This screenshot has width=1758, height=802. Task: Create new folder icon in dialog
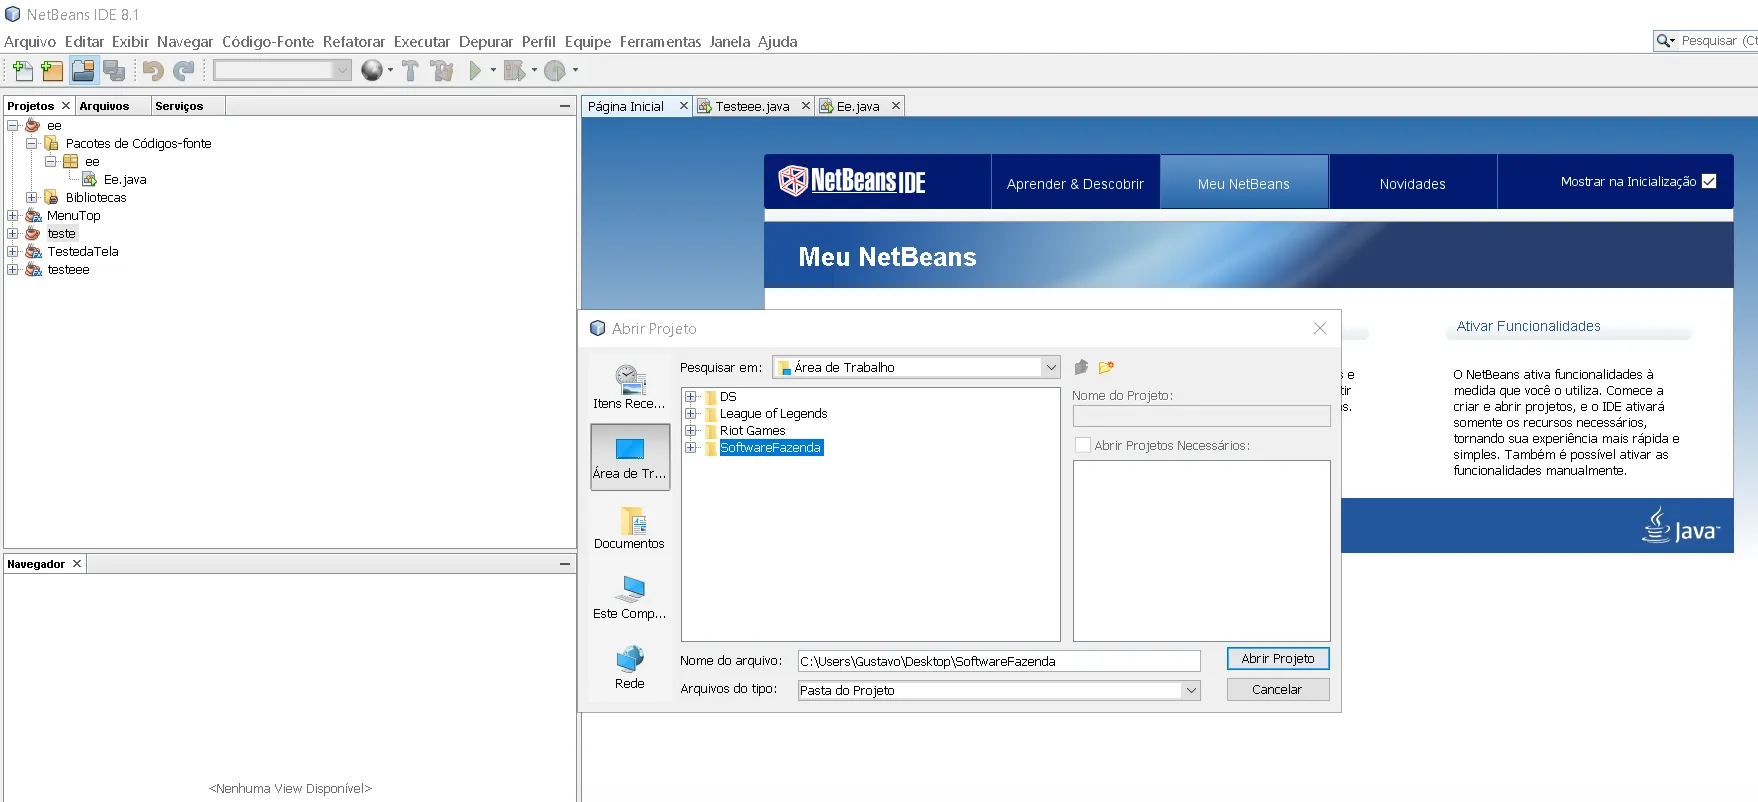tap(1106, 367)
